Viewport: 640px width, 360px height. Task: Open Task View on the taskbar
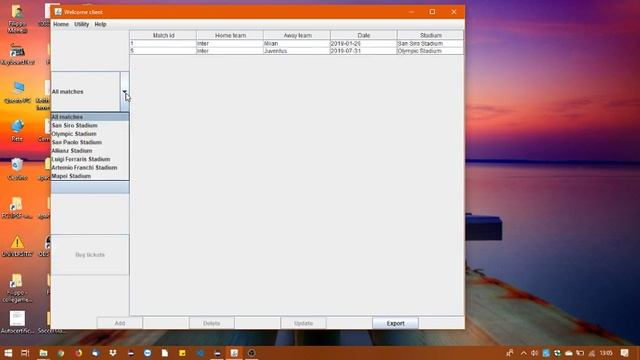point(25,353)
